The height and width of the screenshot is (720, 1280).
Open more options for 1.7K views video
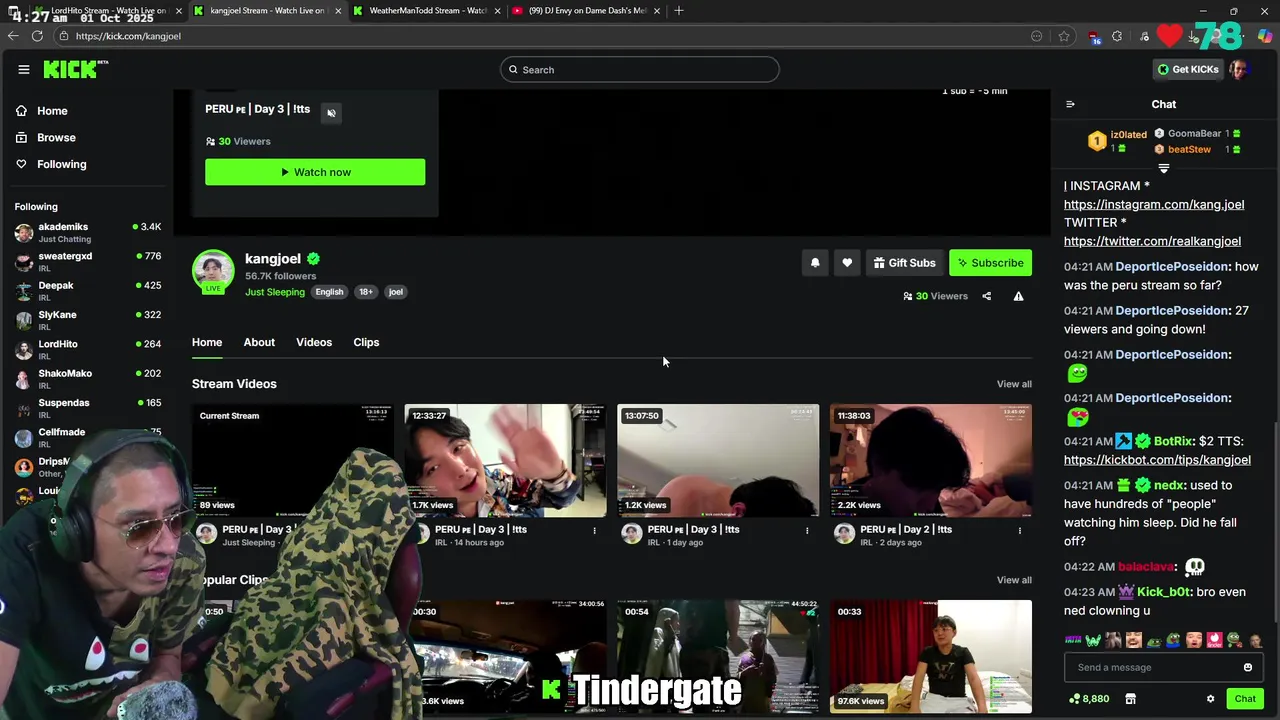[x=595, y=530]
